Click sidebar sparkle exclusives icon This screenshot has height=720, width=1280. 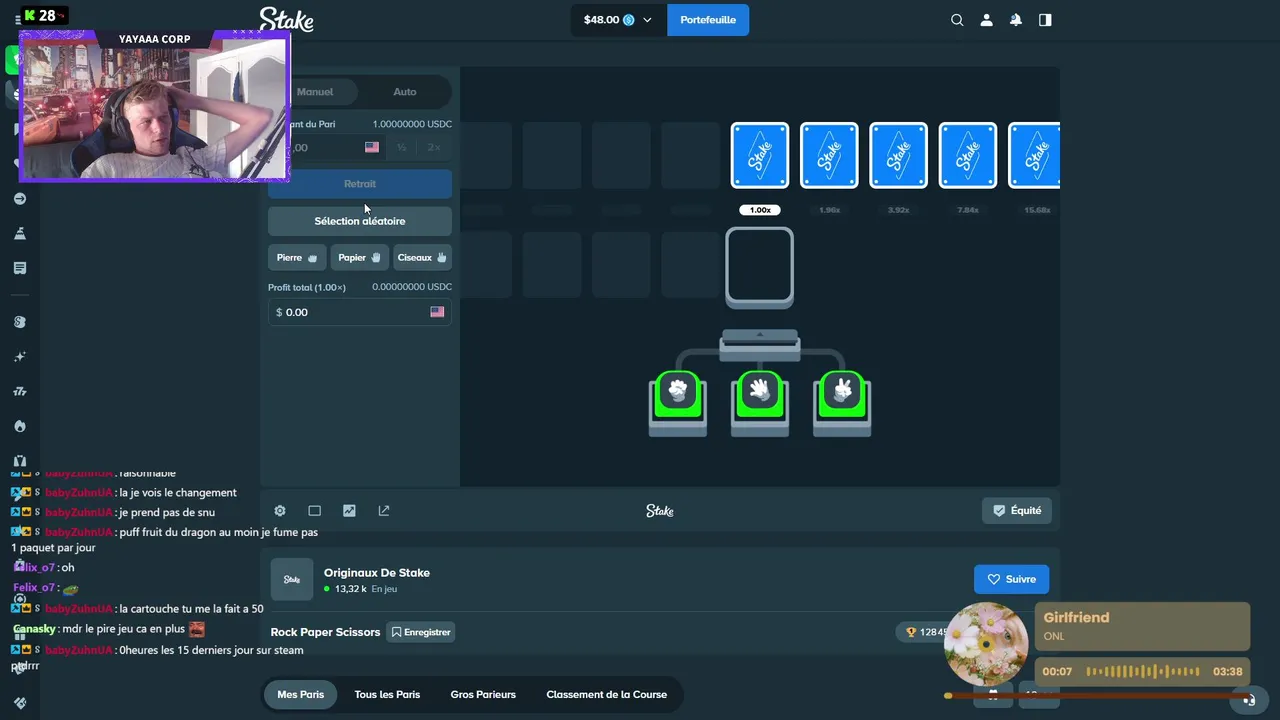(x=20, y=357)
